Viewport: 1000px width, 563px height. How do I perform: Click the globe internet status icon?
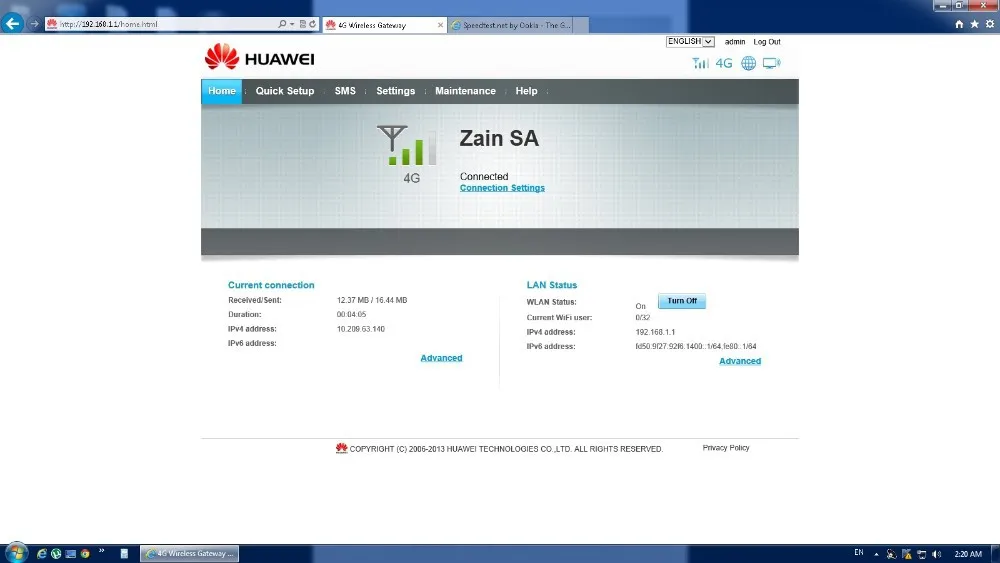click(x=748, y=63)
